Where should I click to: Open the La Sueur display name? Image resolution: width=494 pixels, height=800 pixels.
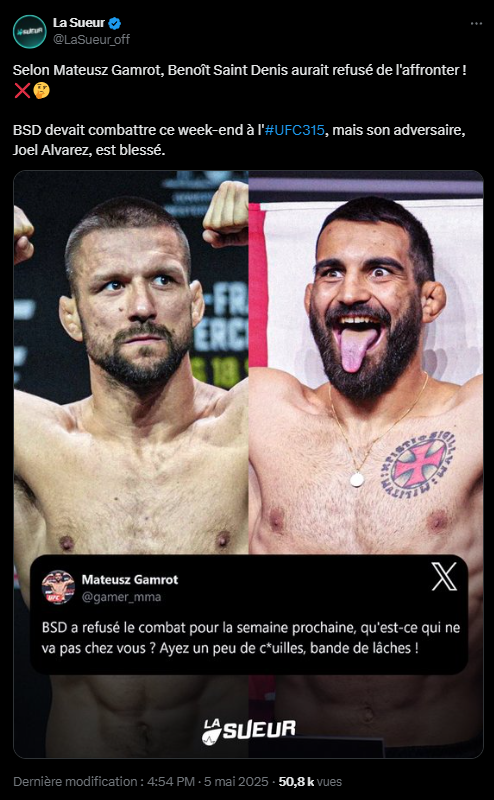pyautogui.click(x=79, y=23)
